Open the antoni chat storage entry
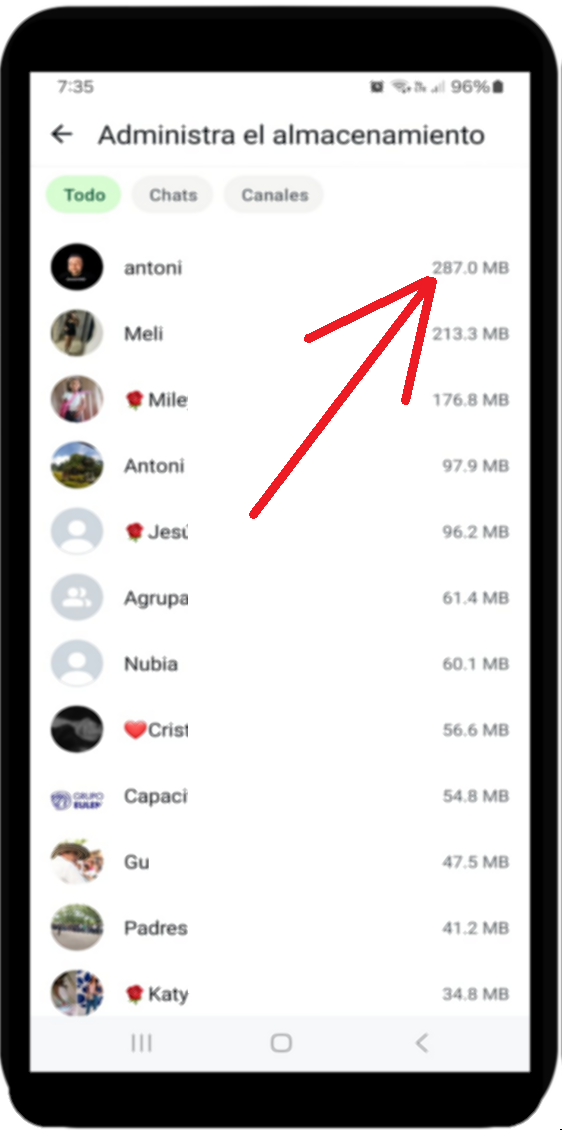The width and height of the screenshot is (562, 1132). coord(280,268)
